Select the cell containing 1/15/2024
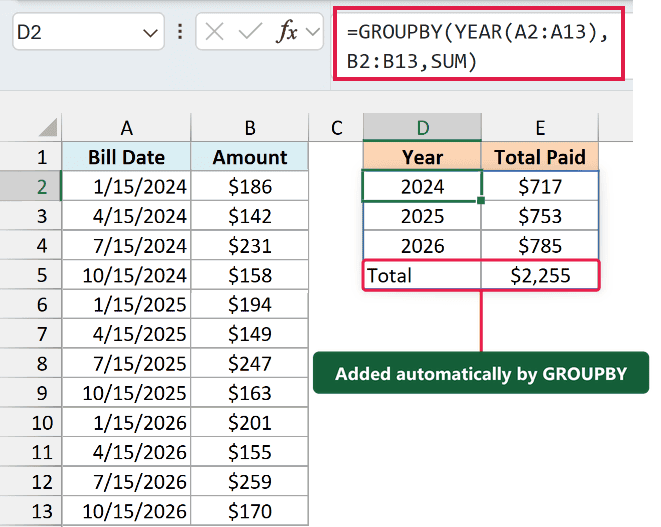This screenshot has width=661, height=527. (126, 186)
